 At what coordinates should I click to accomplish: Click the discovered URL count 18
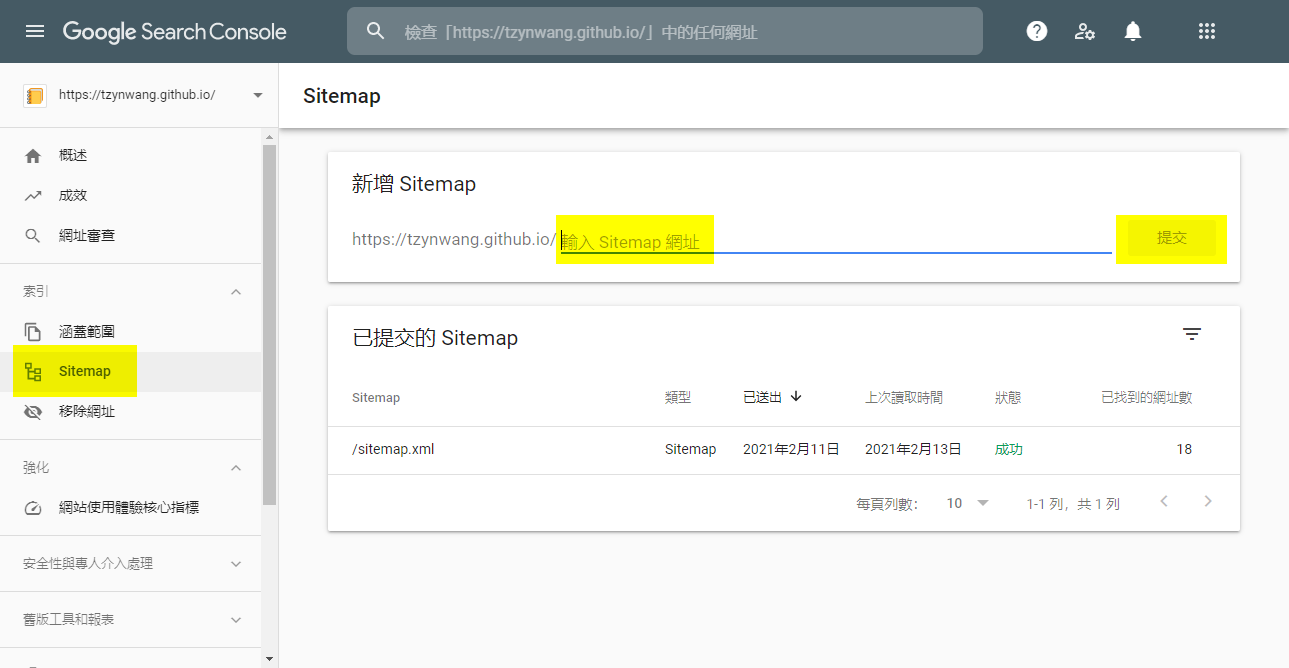[1184, 450]
